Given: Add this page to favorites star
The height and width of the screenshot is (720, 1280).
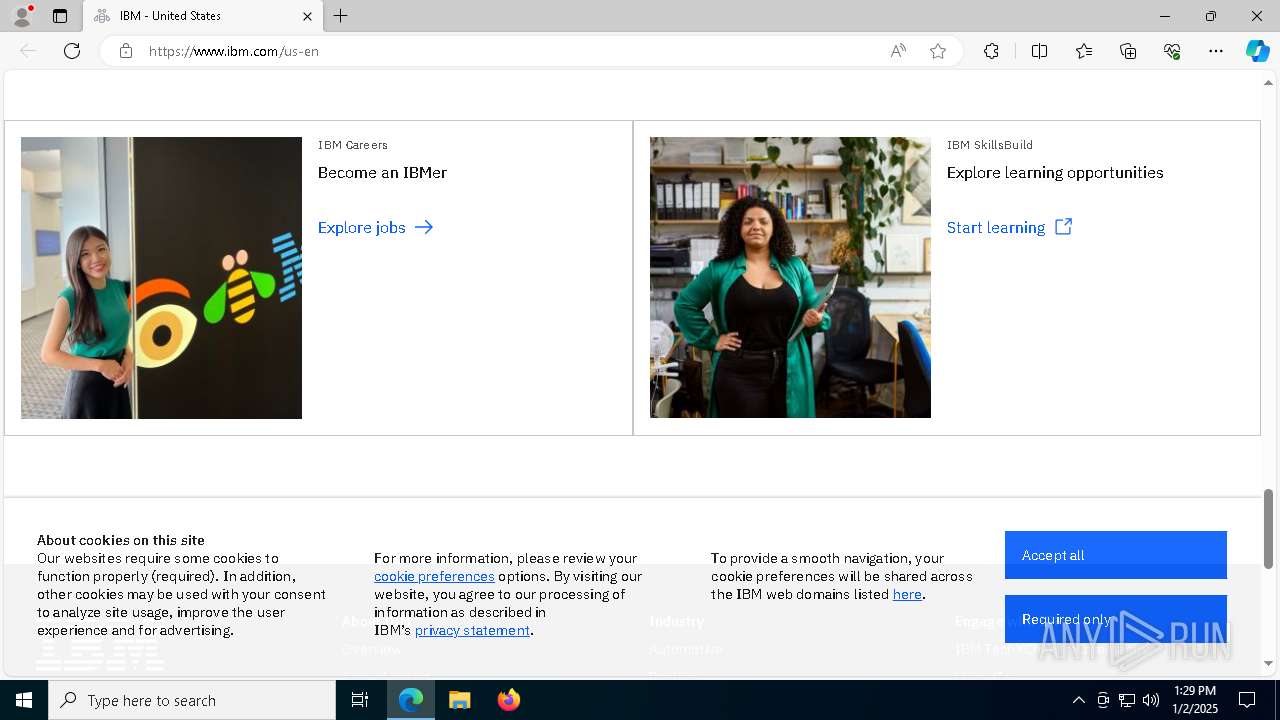Looking at the screenshot, I should pos(938,51).
